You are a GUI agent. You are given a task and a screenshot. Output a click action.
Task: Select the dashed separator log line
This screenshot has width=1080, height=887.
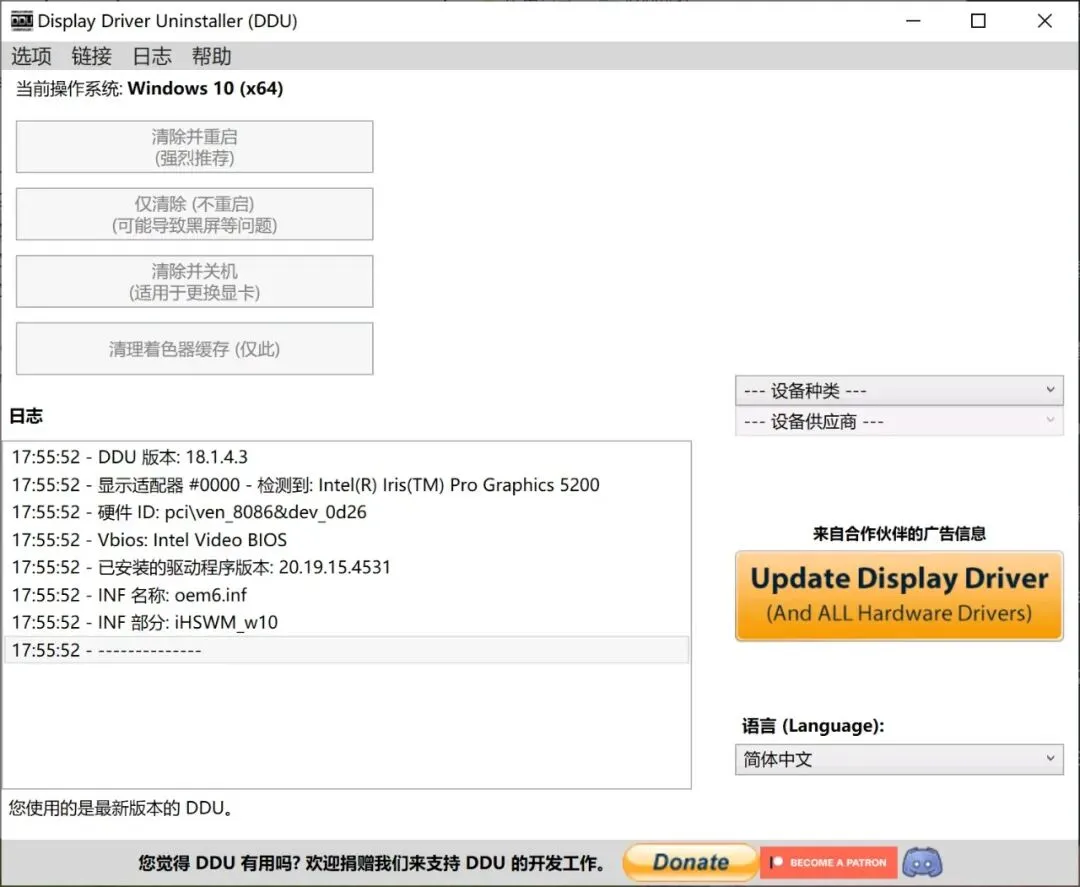tap(346, 649)
